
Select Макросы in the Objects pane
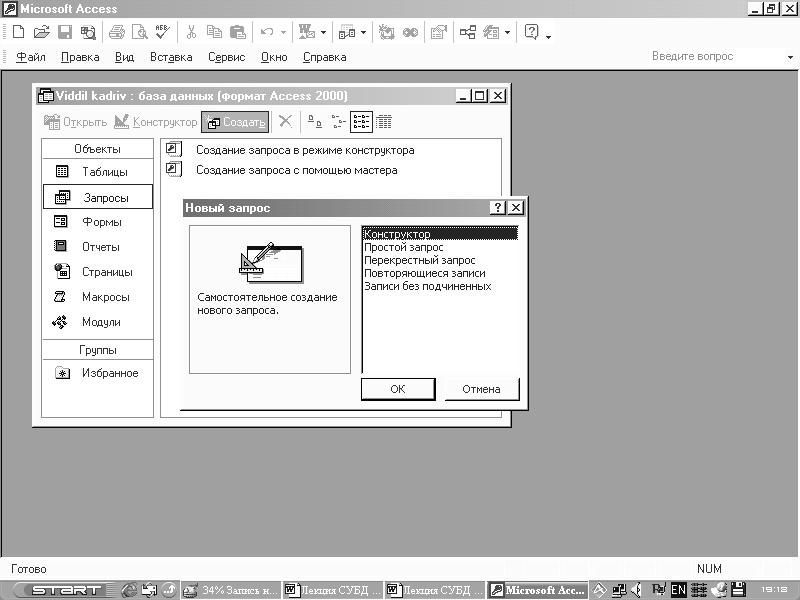tap(97, 297)
